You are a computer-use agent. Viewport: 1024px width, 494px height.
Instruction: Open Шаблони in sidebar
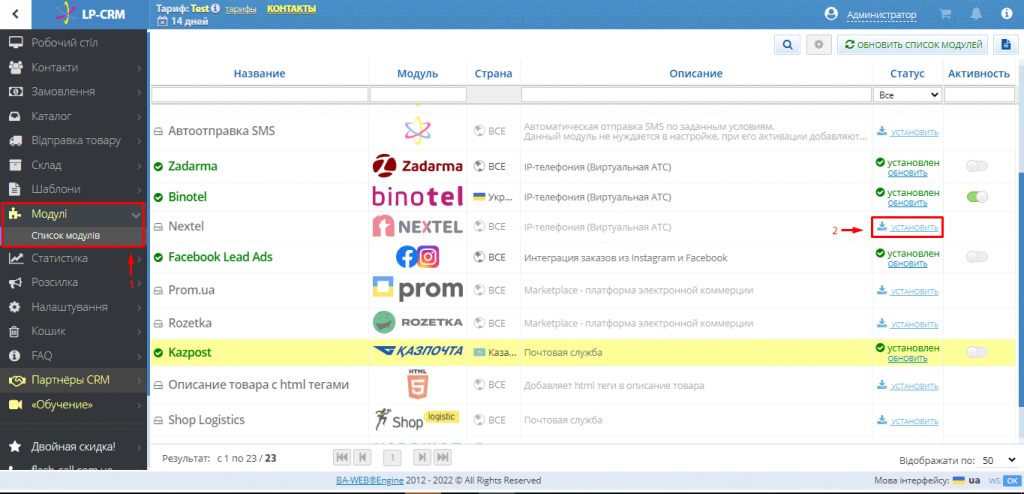pos(74,189)
